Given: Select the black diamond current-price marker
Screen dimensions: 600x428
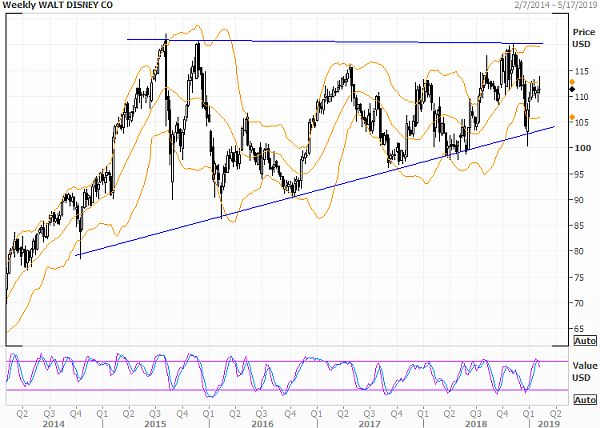Looking at the screenshot, I should (x=572, y=89).
